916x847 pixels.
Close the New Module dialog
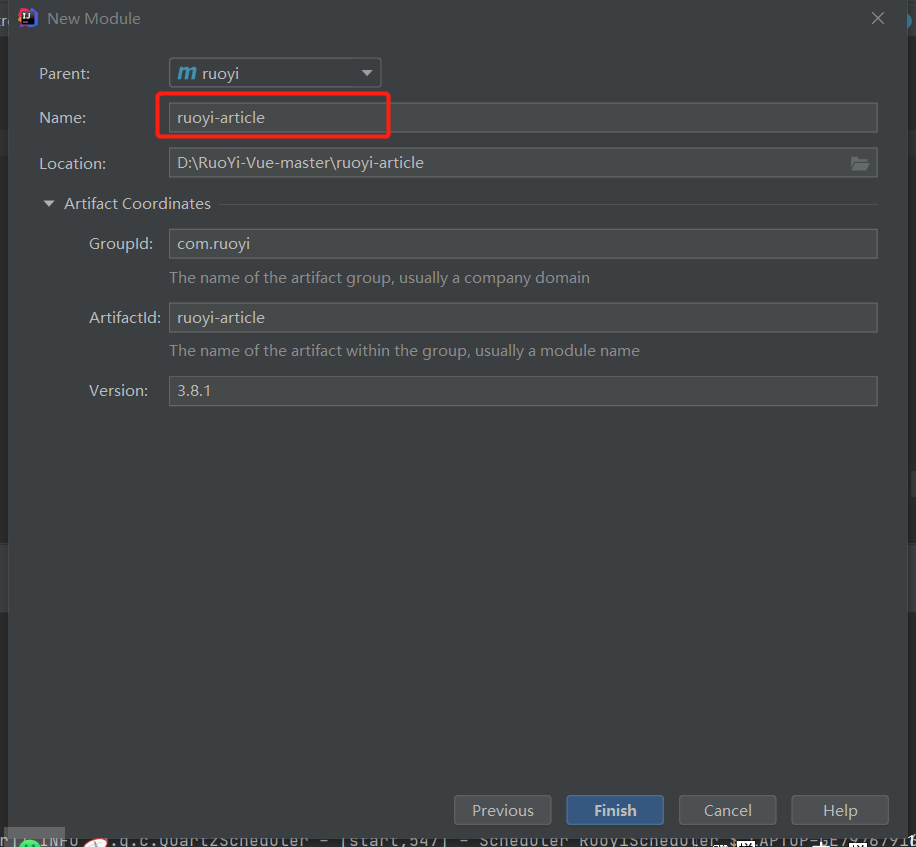click(877, 19)
